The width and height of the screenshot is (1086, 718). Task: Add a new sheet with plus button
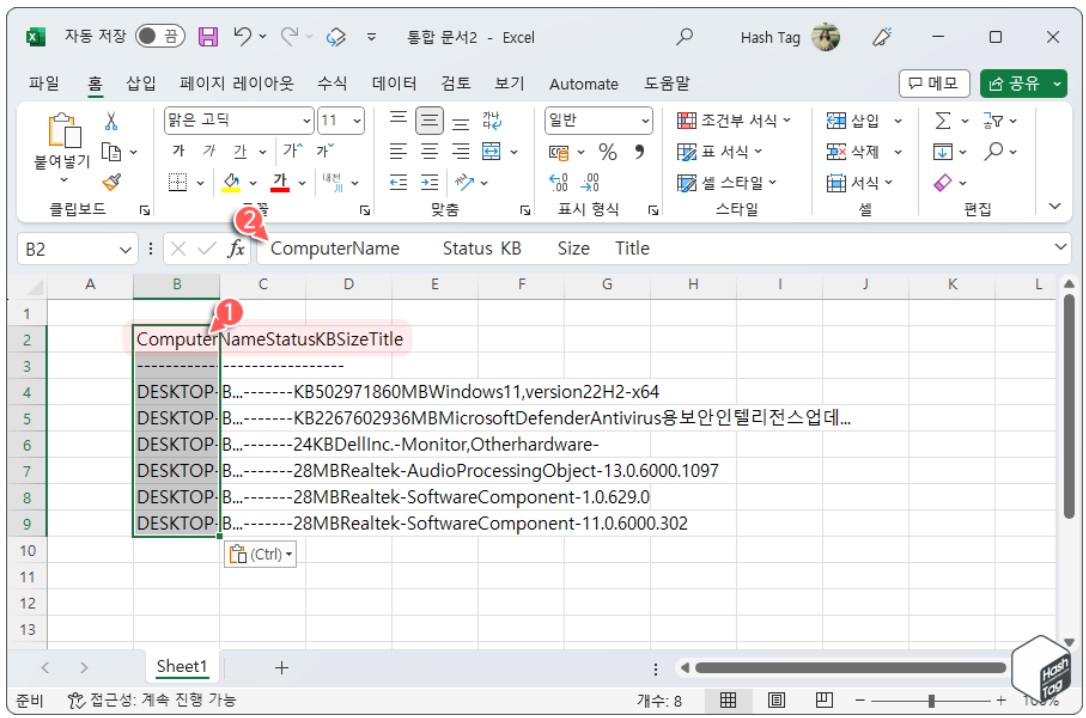click(281, 667)
